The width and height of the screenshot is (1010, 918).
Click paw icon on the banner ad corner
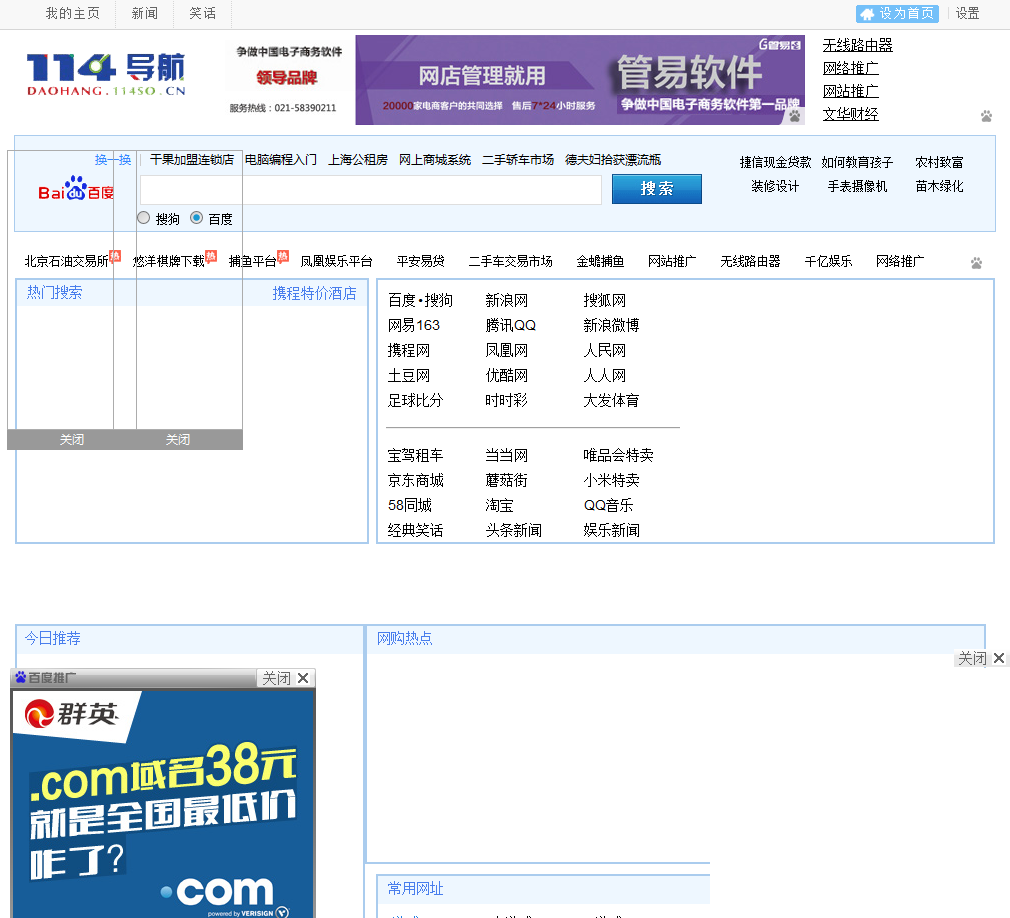point(795,116)
